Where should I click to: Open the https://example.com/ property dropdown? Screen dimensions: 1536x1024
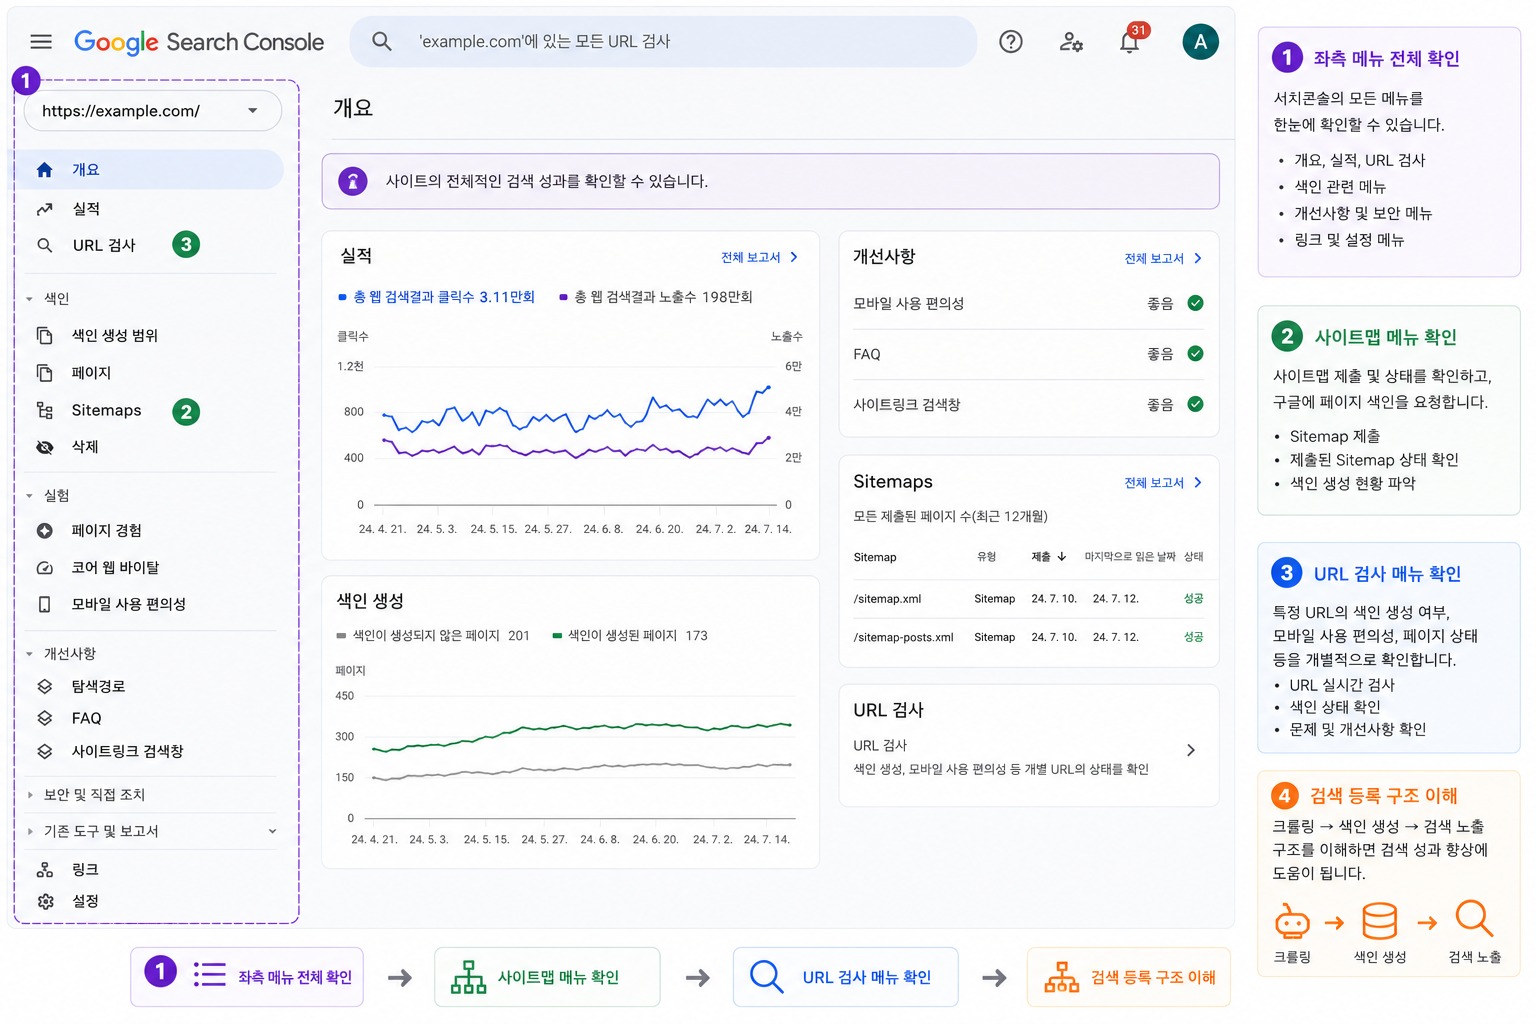[x=152, y=110]
